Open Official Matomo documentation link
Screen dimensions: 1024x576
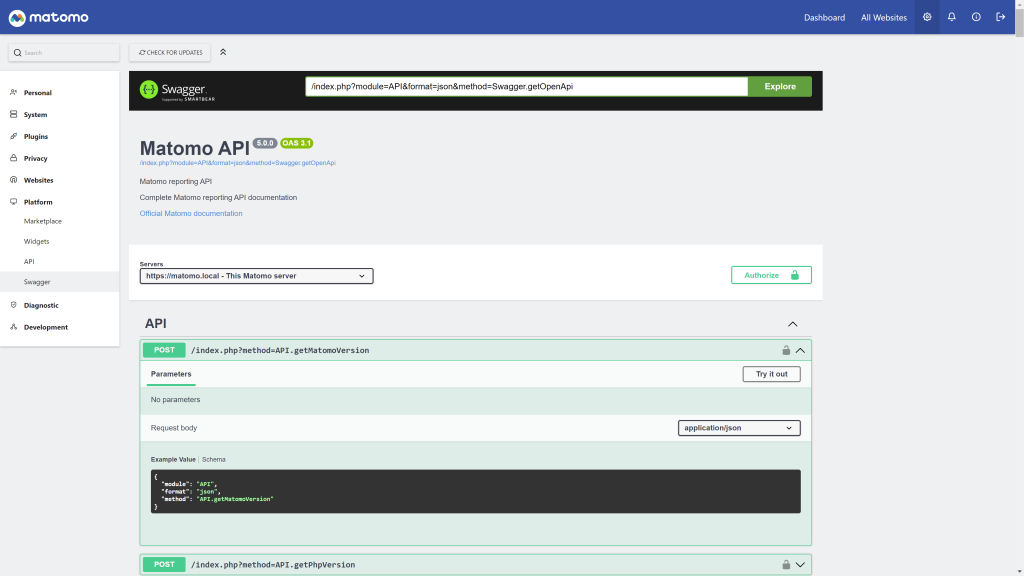click(191, 213)
